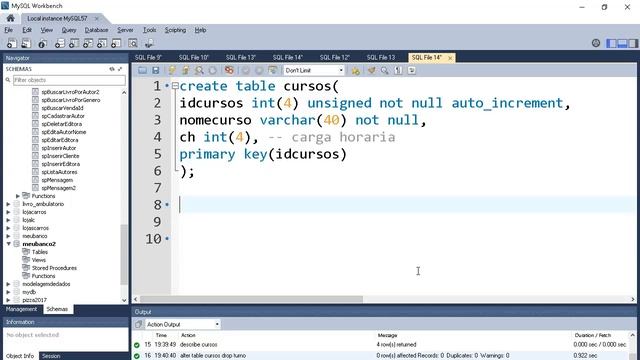This screenshot has width=640, height=360.
Task: Toggle word wrapping in the editor
Action: click(x=412, y=70)
